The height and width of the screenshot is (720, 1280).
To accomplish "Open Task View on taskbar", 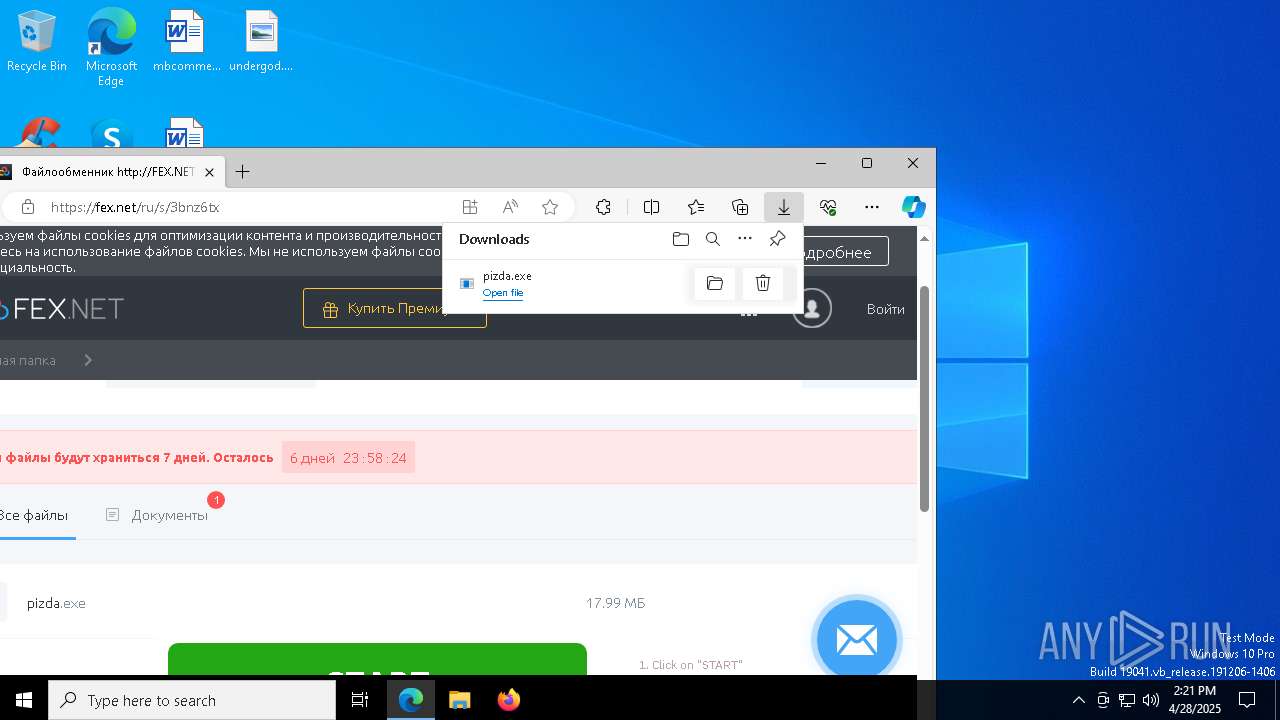I will 360,700.
